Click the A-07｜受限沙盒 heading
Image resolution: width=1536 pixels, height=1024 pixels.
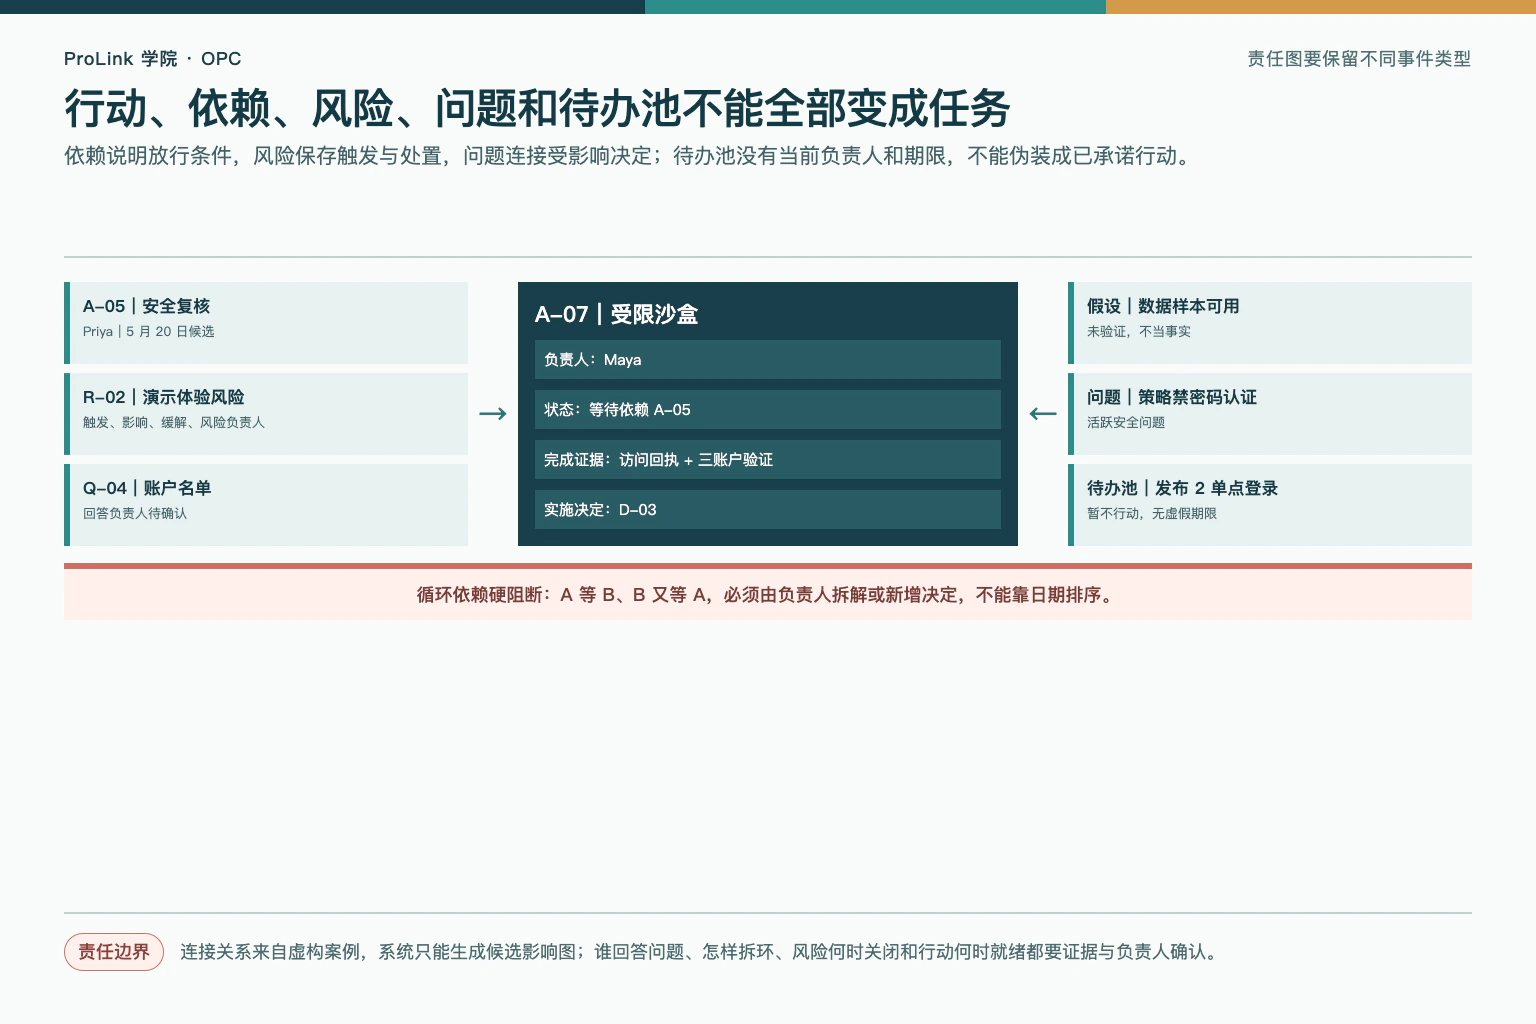tap(616, 314)
